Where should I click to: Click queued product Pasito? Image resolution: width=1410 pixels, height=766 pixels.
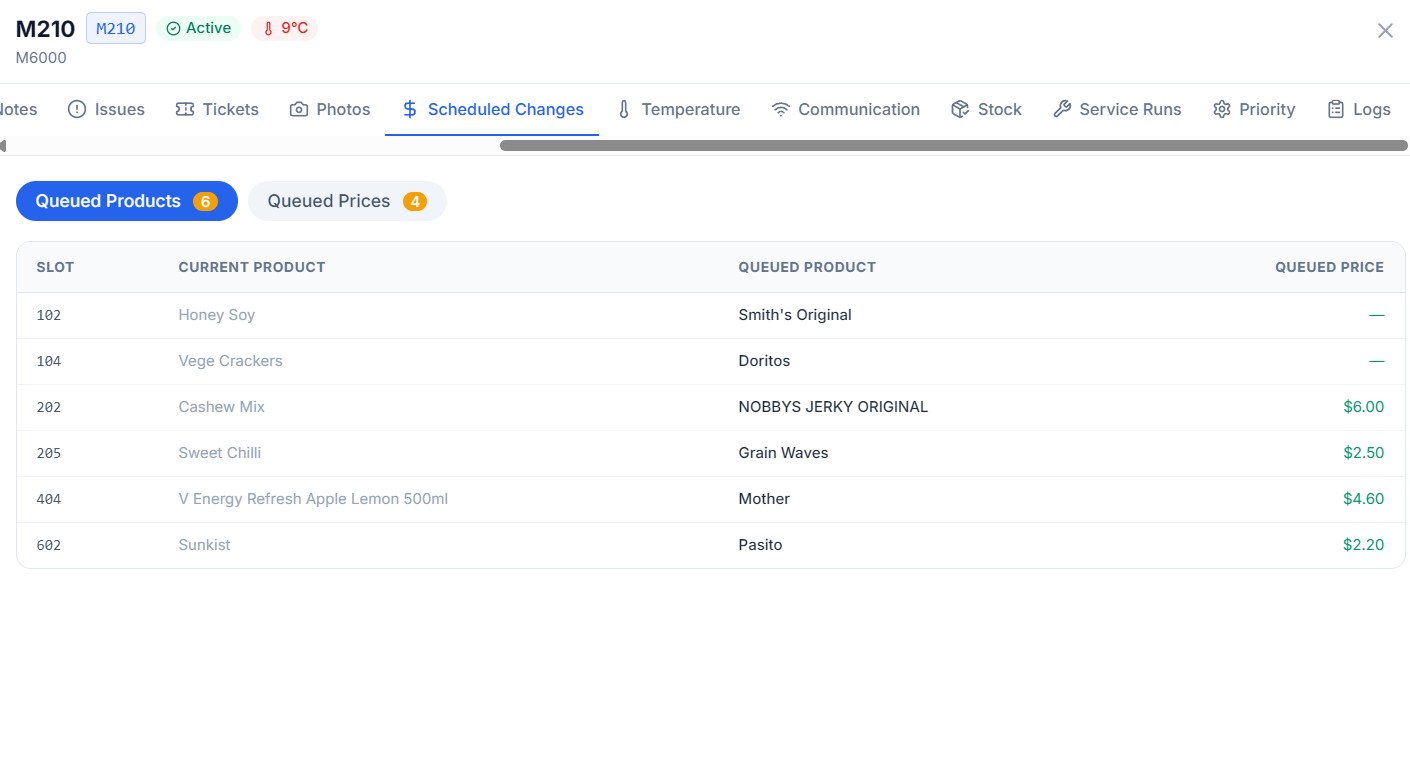(760, 545)
